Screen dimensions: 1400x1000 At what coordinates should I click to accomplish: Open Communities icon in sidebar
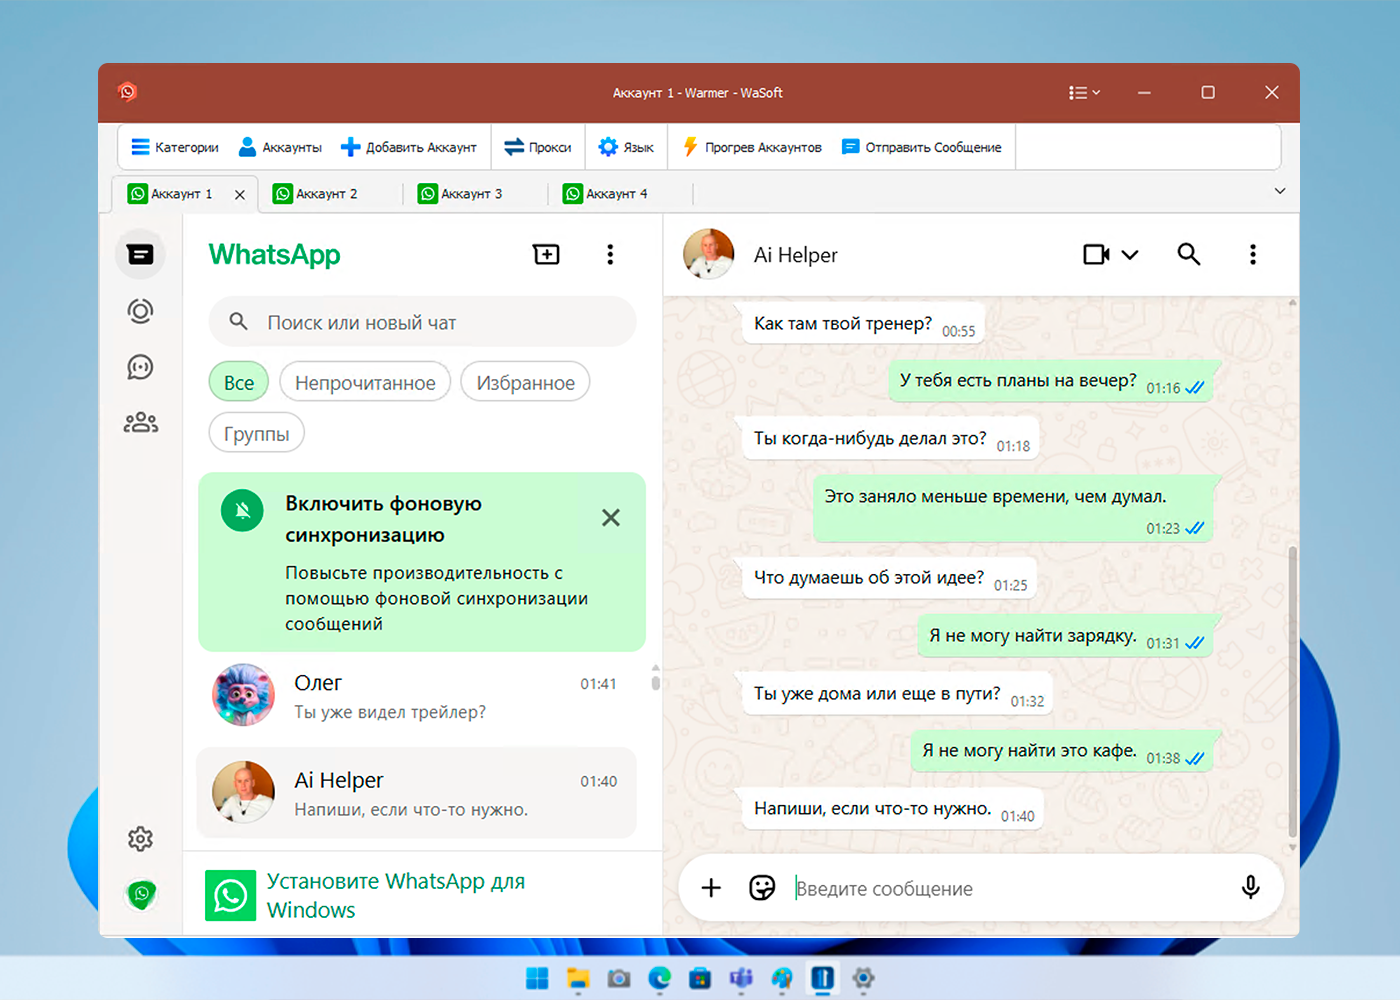140,423
